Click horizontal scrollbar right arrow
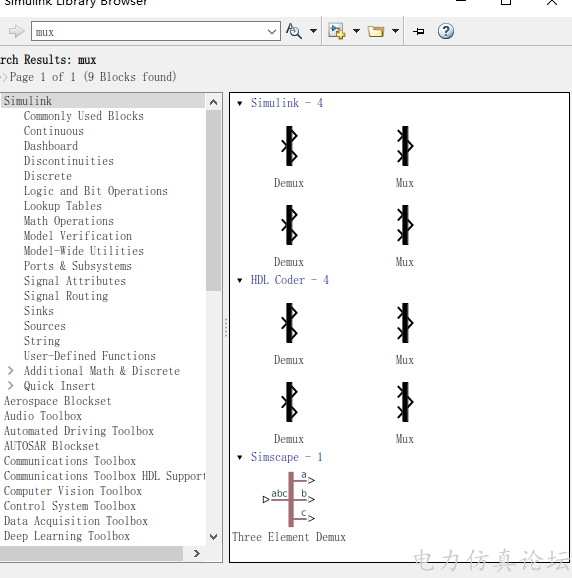The width and height of the screenshot is (572, 578). point(197,553)
